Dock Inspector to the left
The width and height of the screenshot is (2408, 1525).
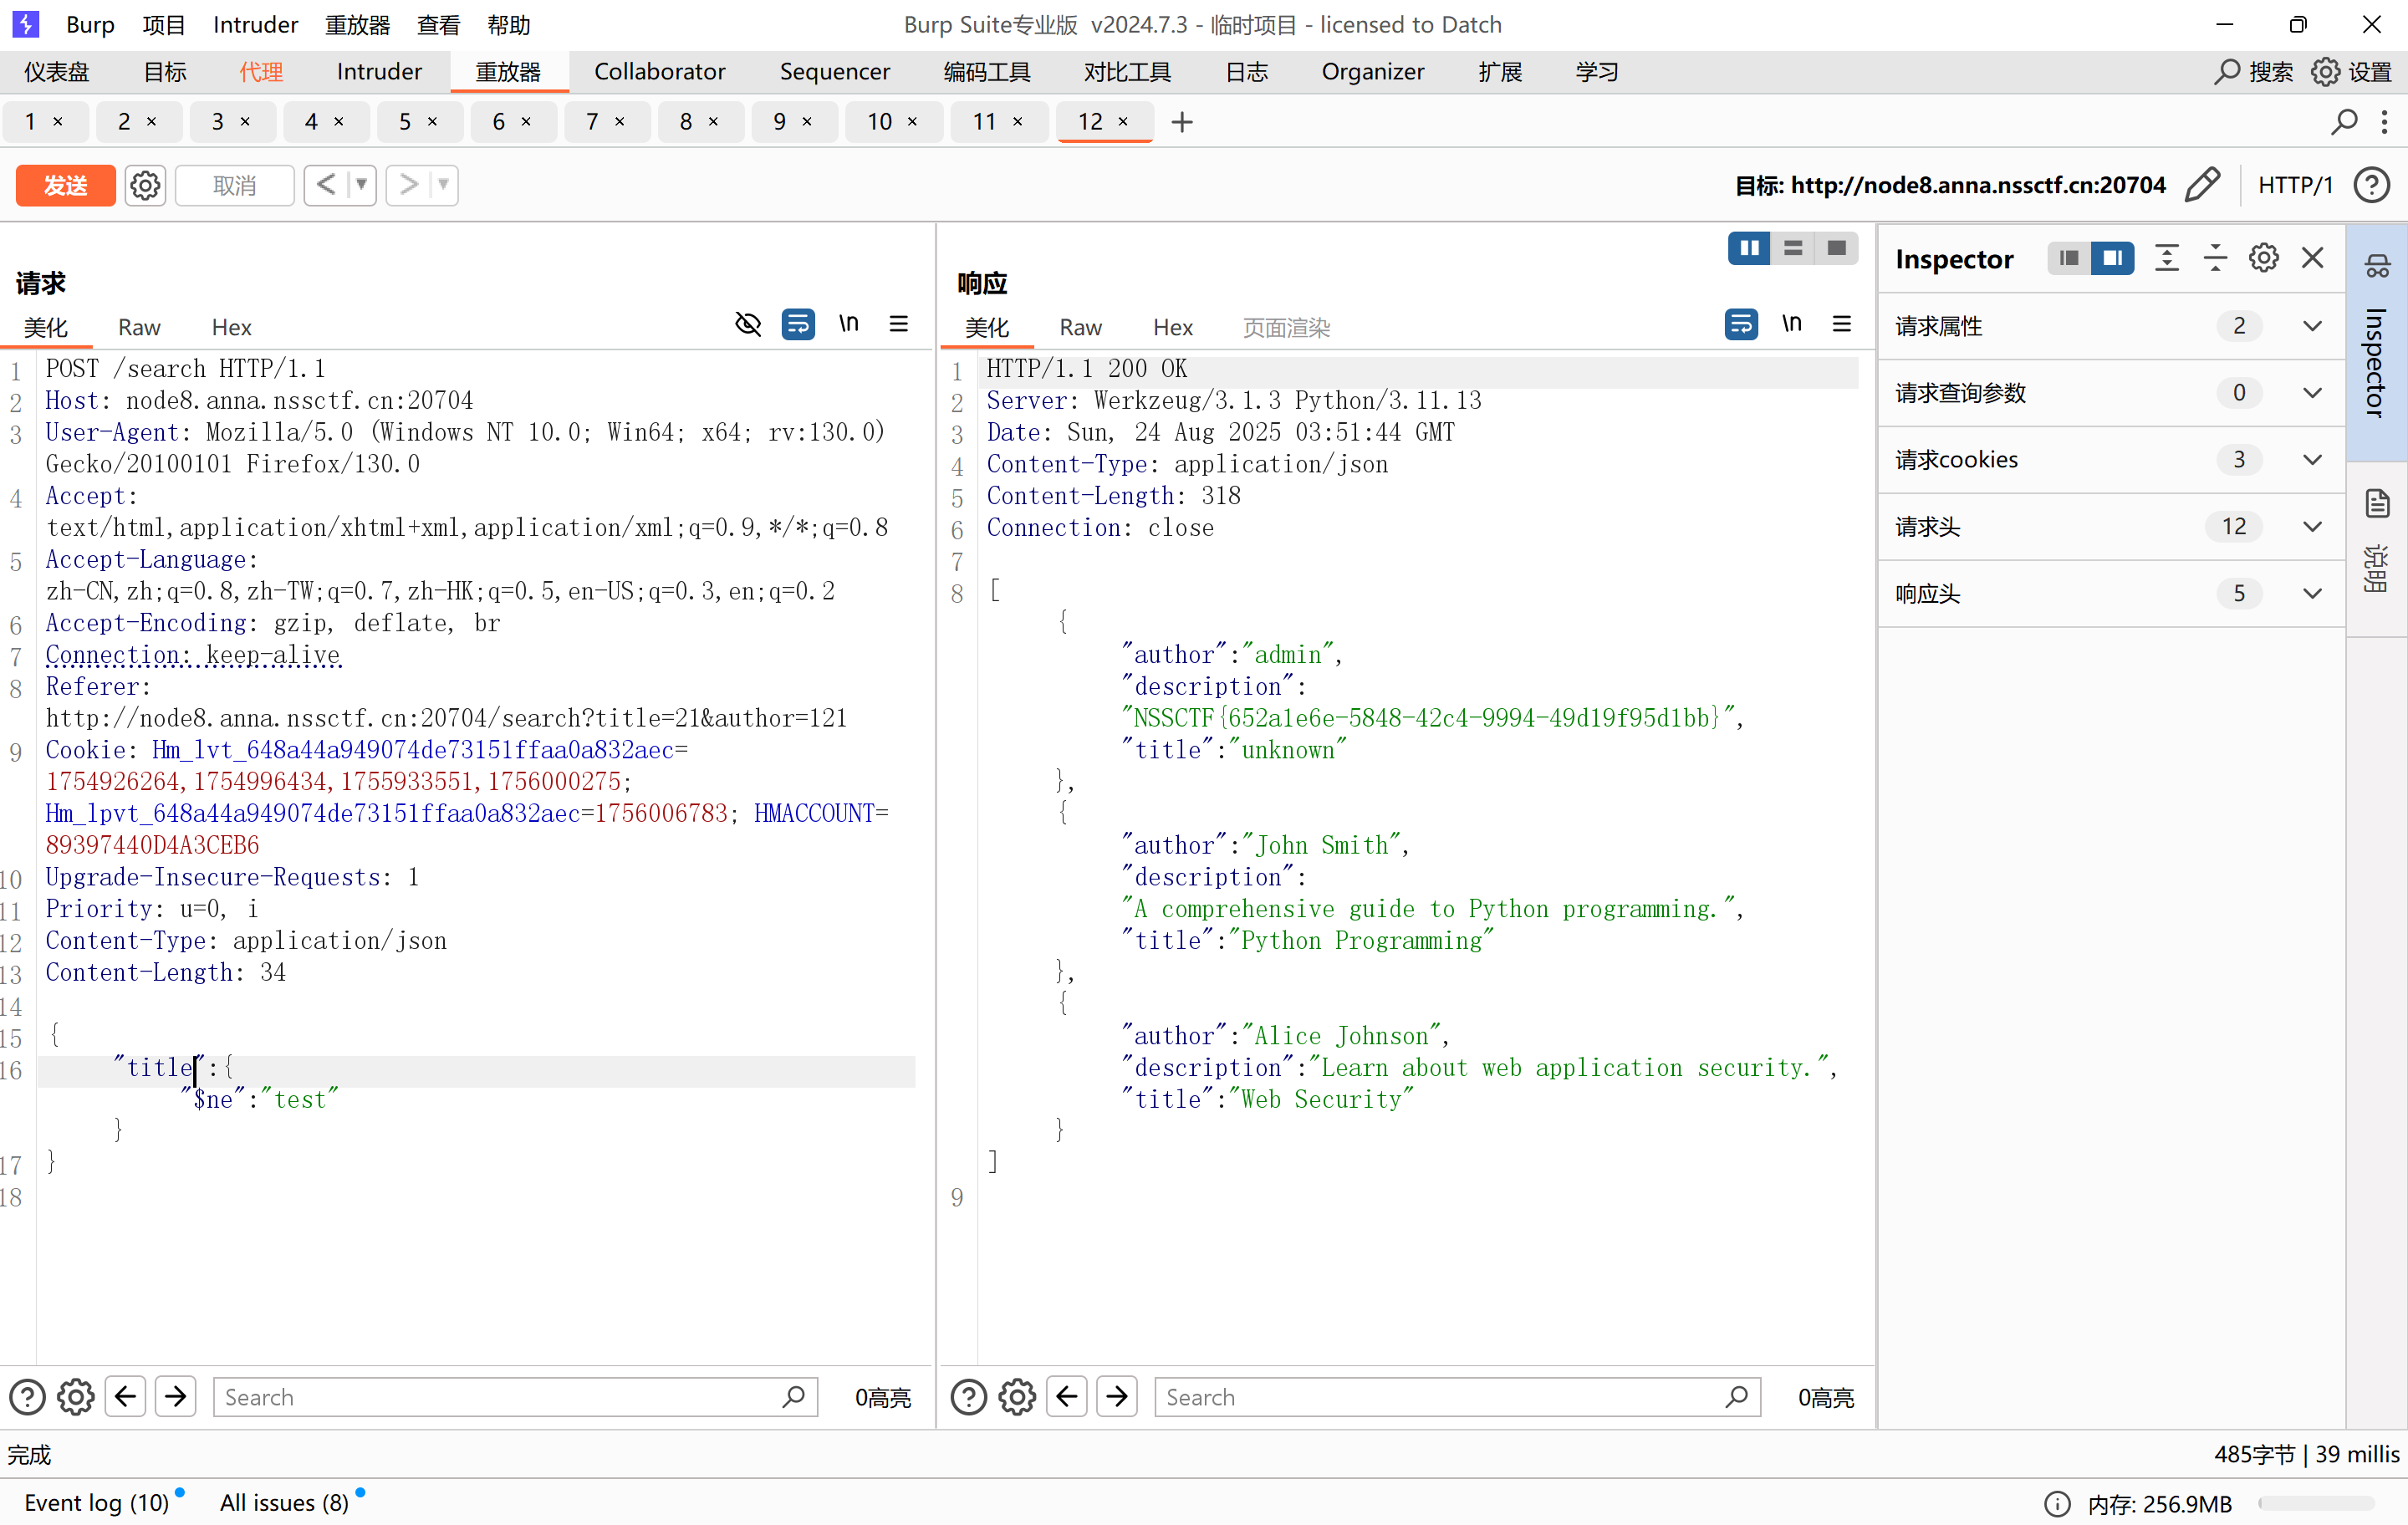(2069, 259)
